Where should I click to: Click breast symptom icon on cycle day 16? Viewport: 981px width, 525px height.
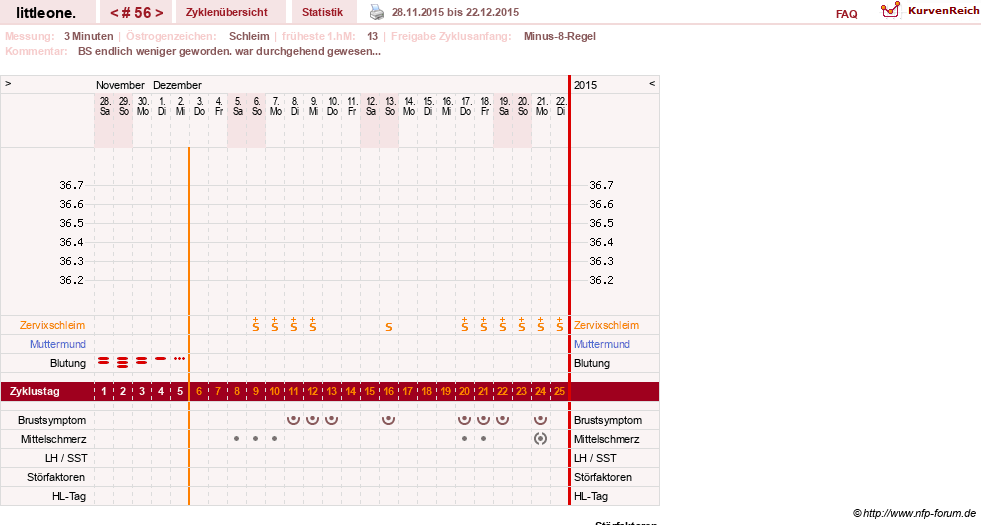[x=389, y=420]
